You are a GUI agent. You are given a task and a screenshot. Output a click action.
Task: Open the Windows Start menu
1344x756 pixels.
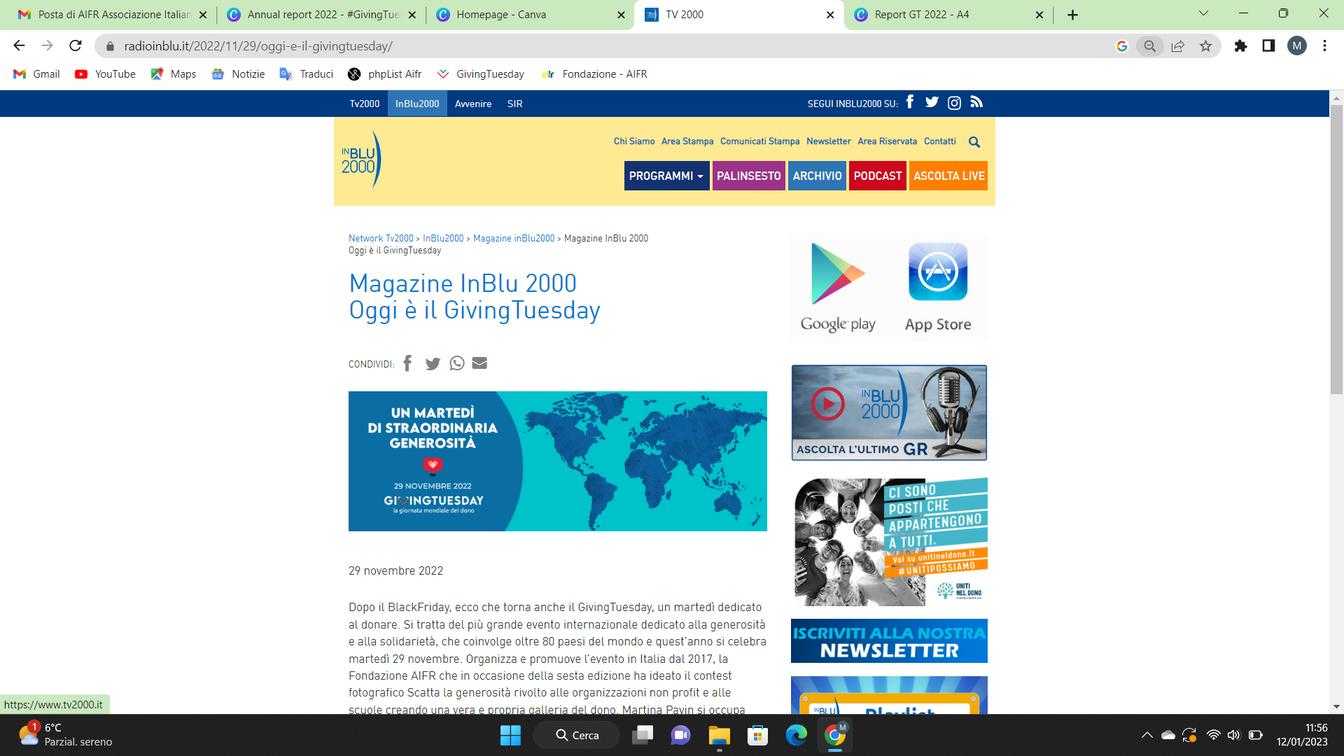pos(510,735)
